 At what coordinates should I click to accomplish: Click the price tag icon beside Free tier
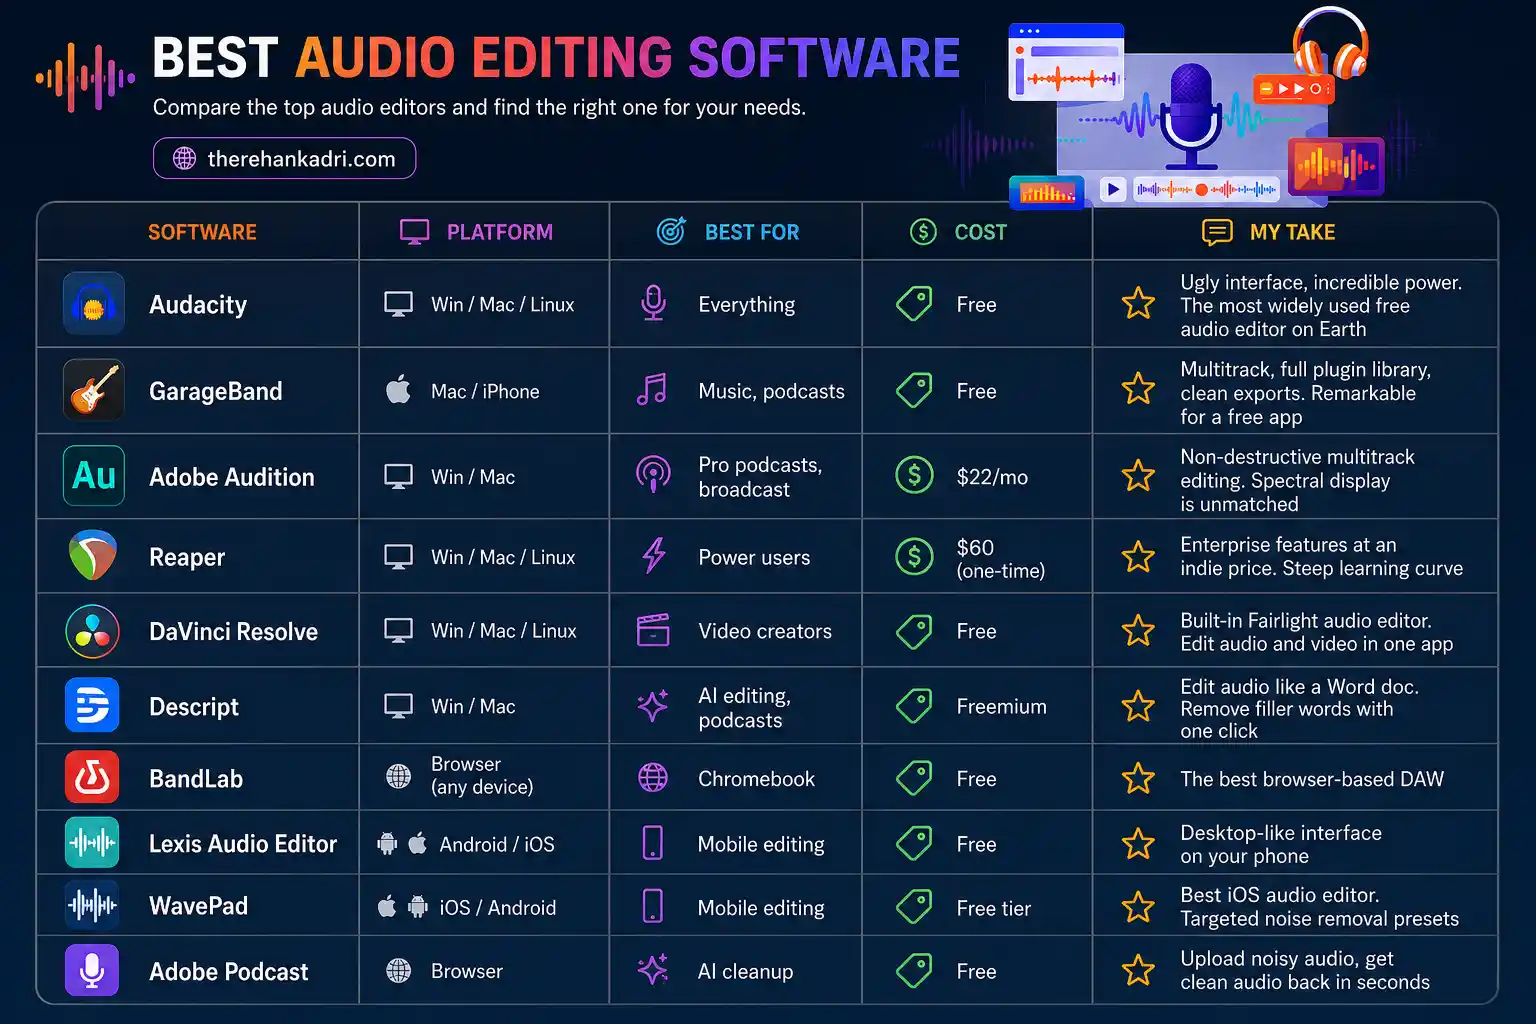pyautogui.click(x=914, y=907)
